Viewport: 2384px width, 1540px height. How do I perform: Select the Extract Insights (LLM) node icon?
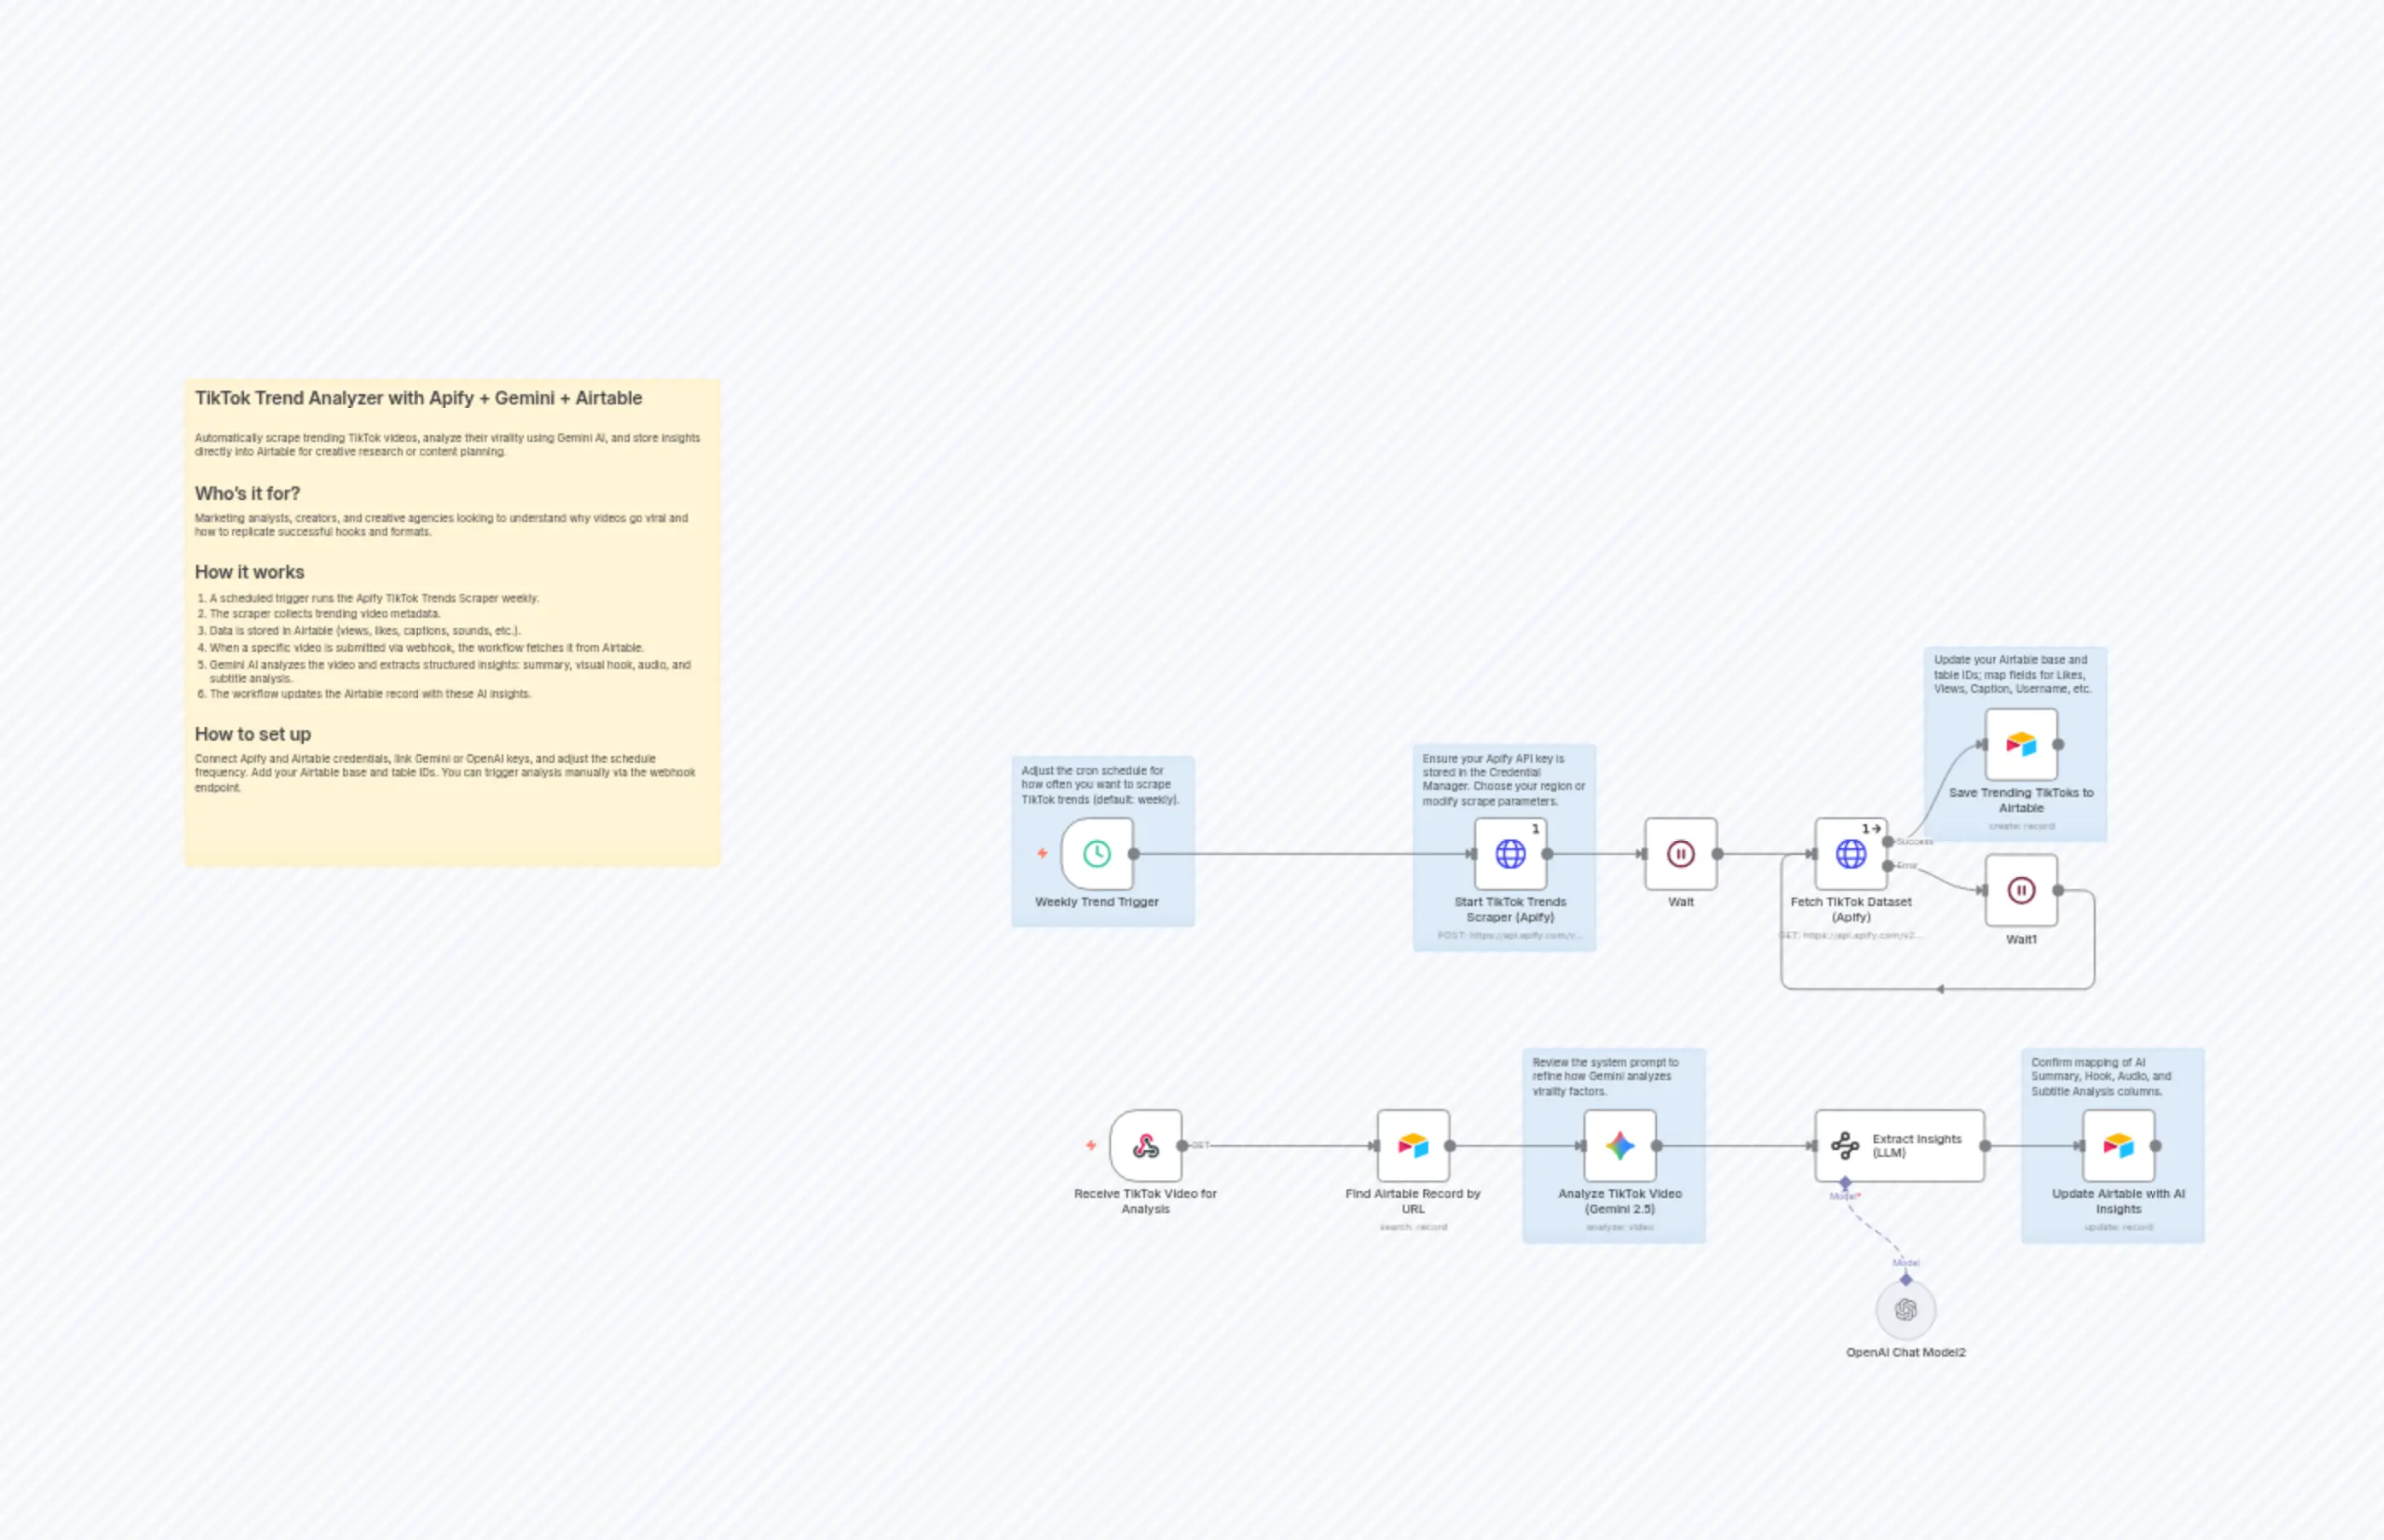coord(1845,1147)
